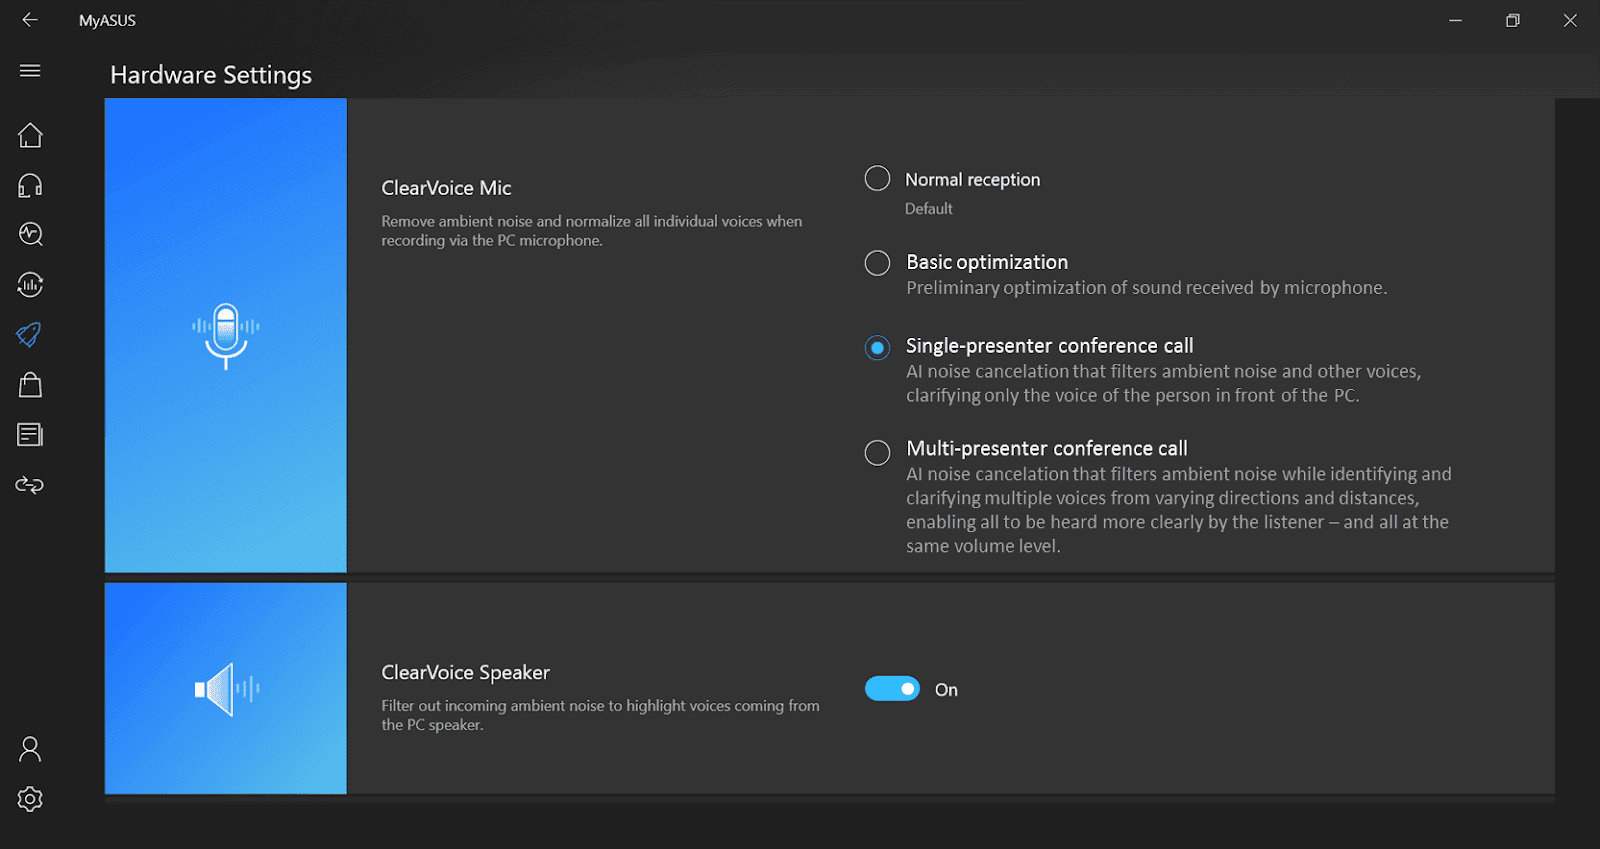Select Normal reception radio button

(877, 178)
